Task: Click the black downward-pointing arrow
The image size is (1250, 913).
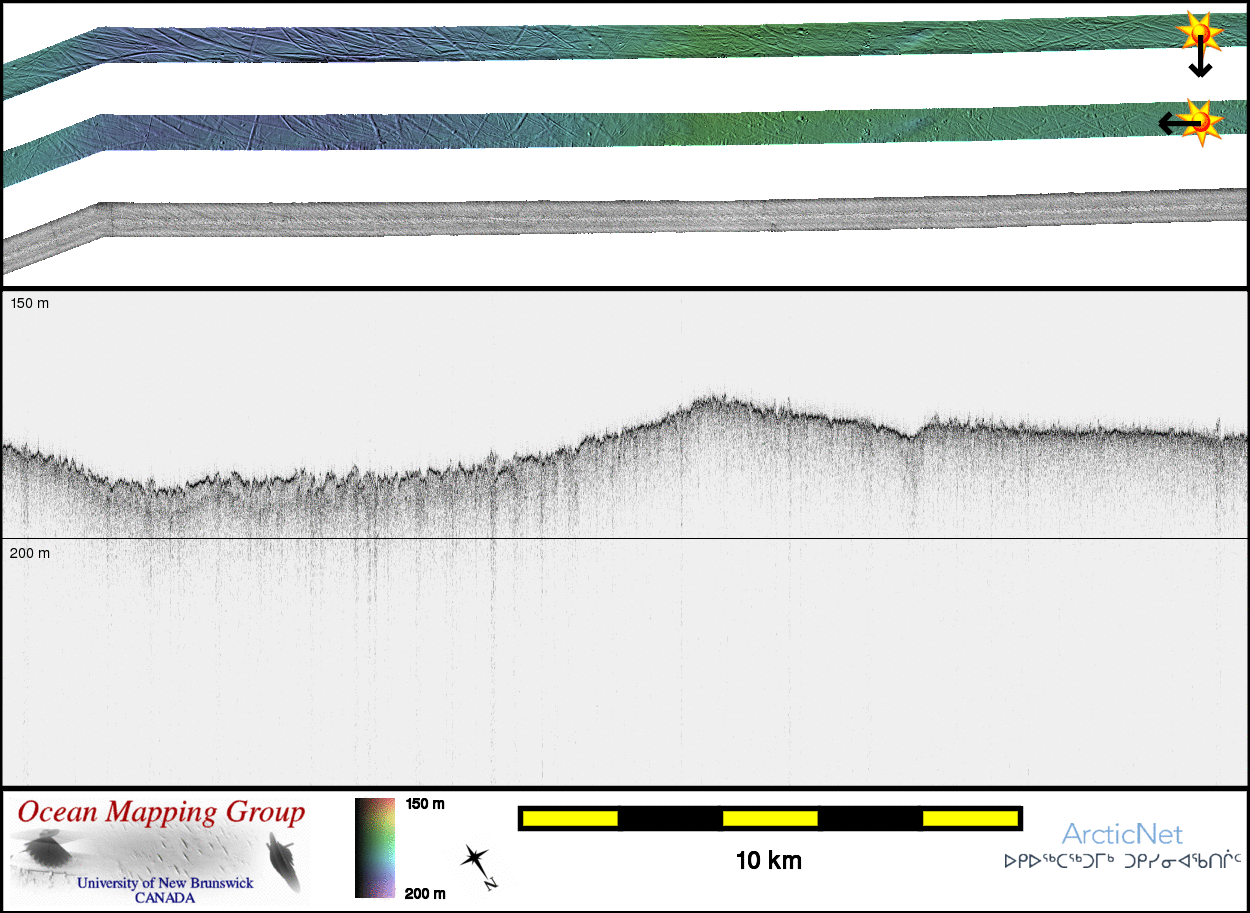Action: coord(1200,62)
